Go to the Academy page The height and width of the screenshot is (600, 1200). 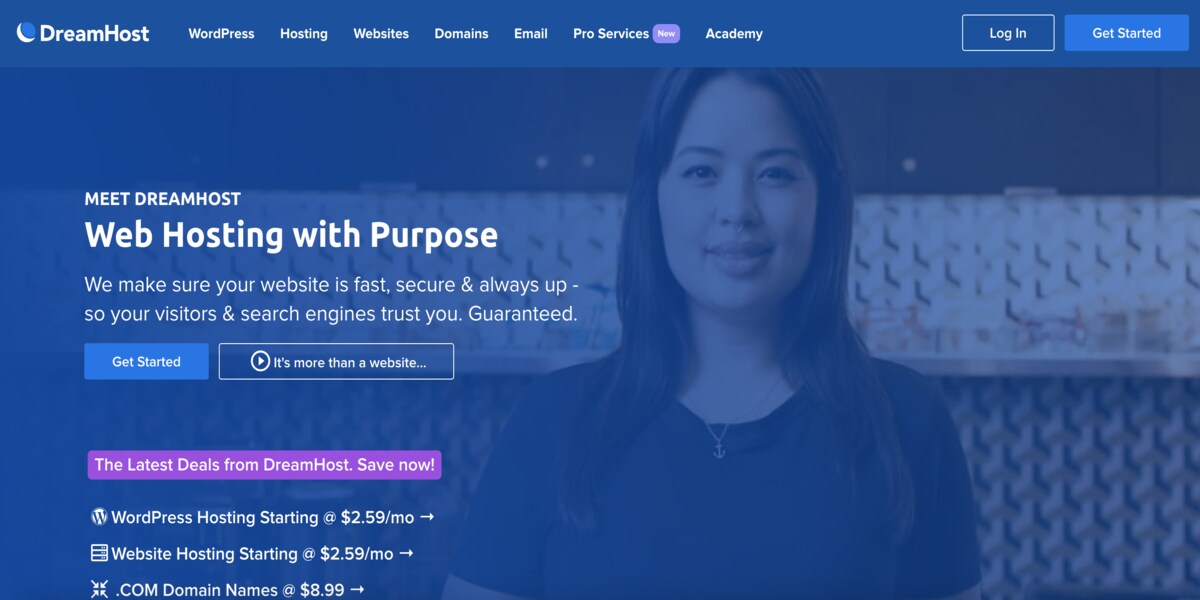tap(734, 33)
